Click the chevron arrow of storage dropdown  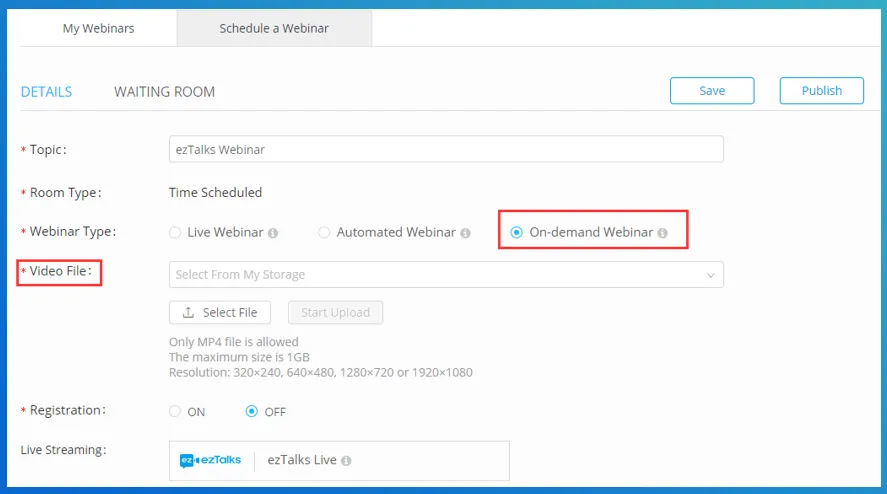point(711,275)
